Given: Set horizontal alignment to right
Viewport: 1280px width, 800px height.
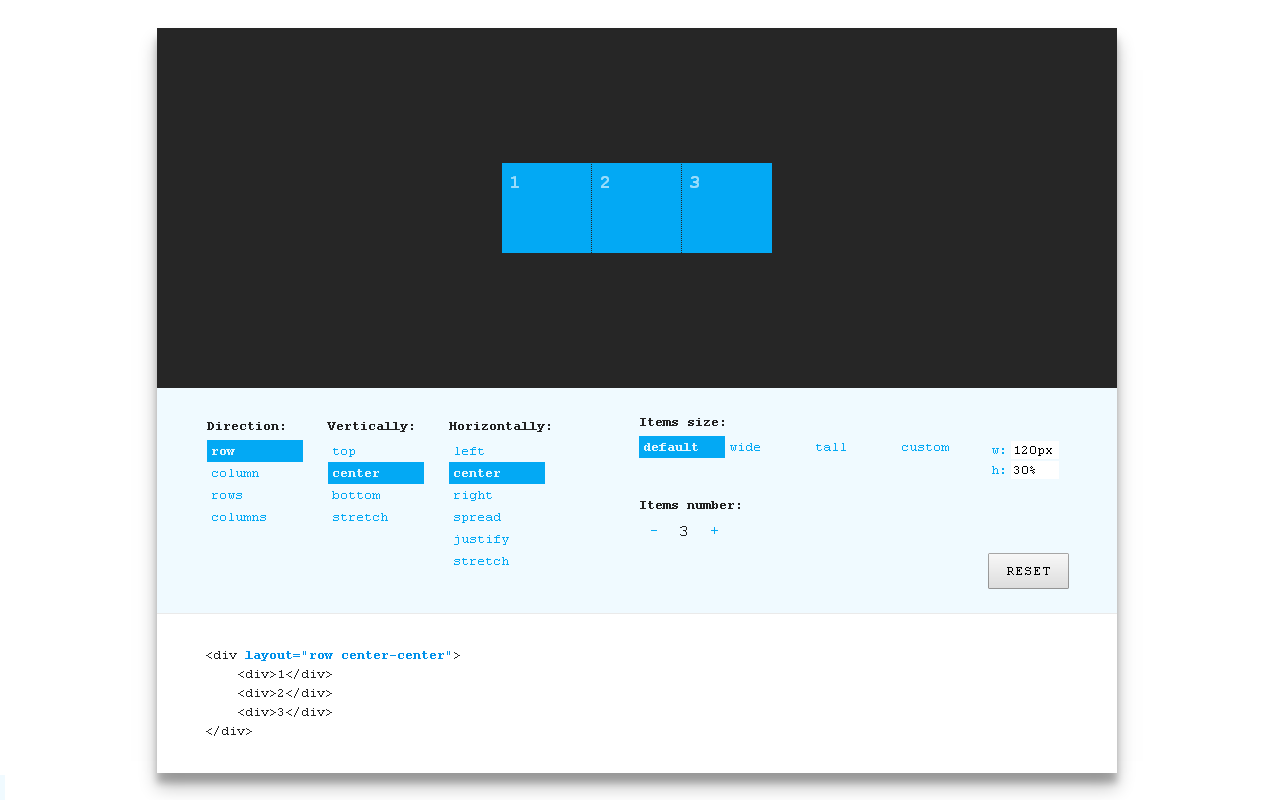Looking at the screenshot, I should tap(473, 495).
